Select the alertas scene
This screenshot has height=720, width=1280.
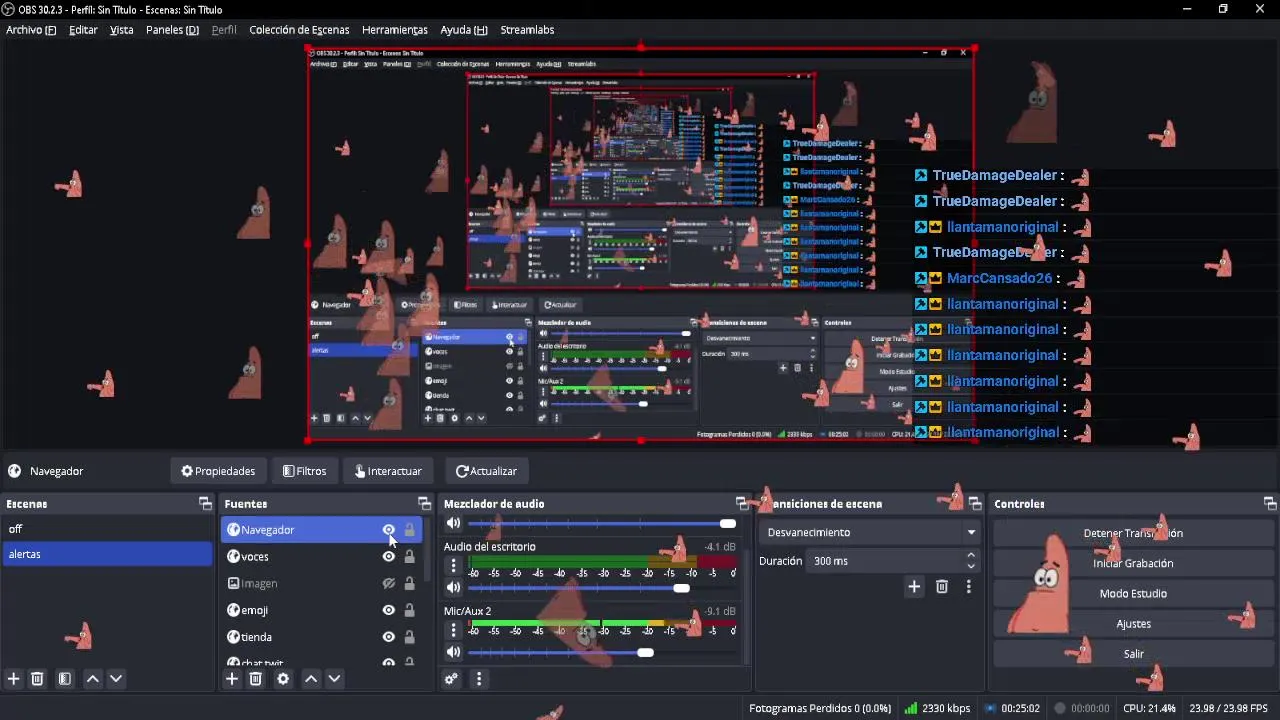pyautogui.click(x=107, y=554)
